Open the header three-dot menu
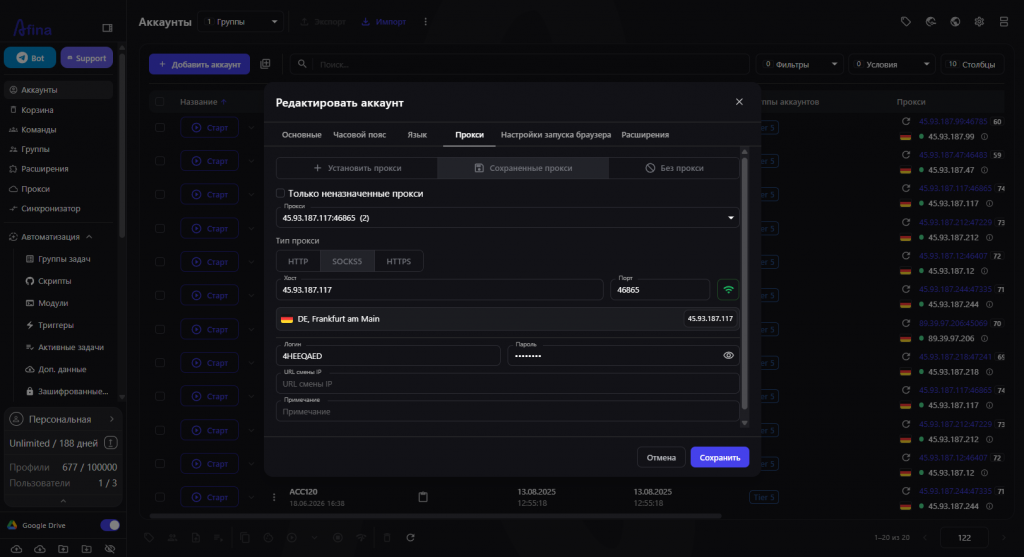This screenshot has width=1024, height=557. click(425, 22)
